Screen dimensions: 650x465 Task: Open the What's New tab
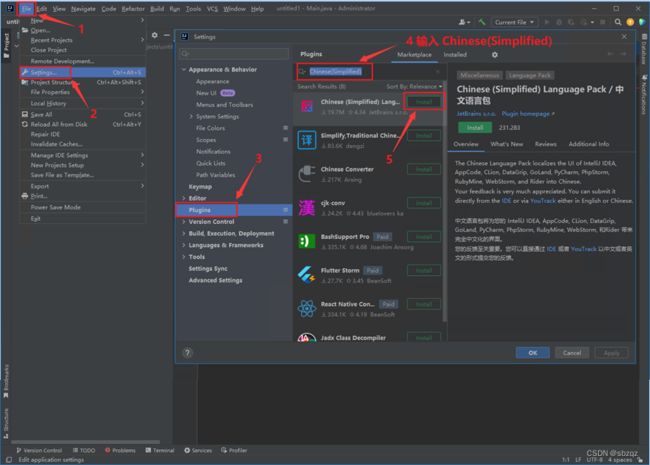click(x=507, y=144)
